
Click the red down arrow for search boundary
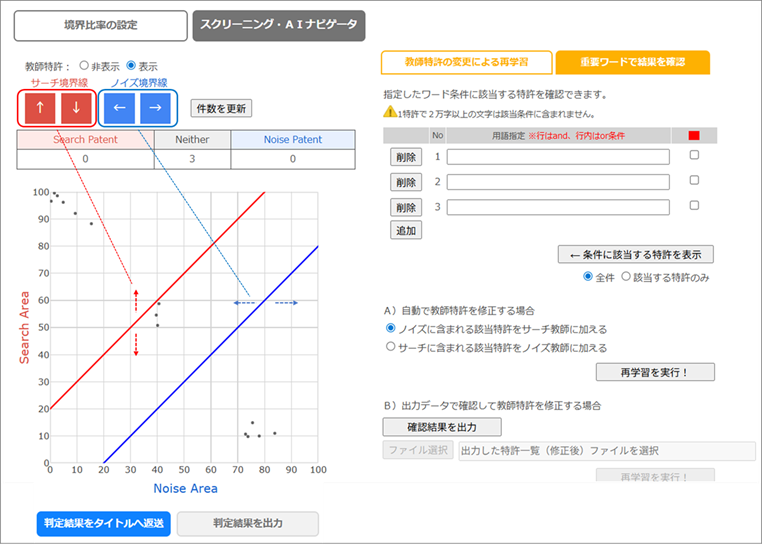point(76,108)
